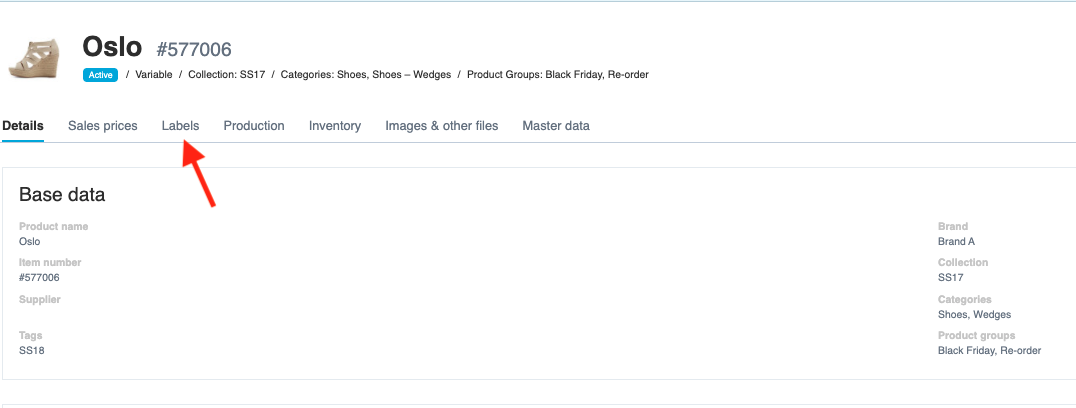The width and height of the screenshot is (1076, 408).
Task: Open the Images & other files tab
Action: [441, 126]
